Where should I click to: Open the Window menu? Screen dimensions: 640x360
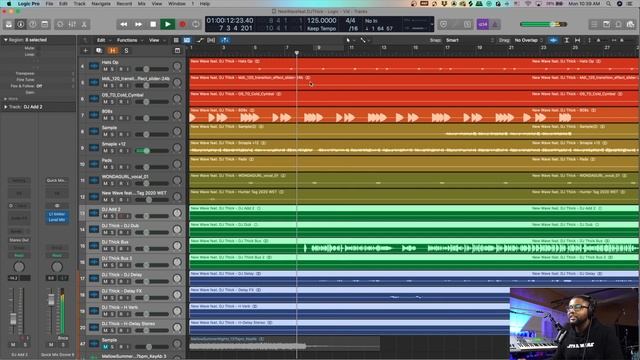pos(177,4)
